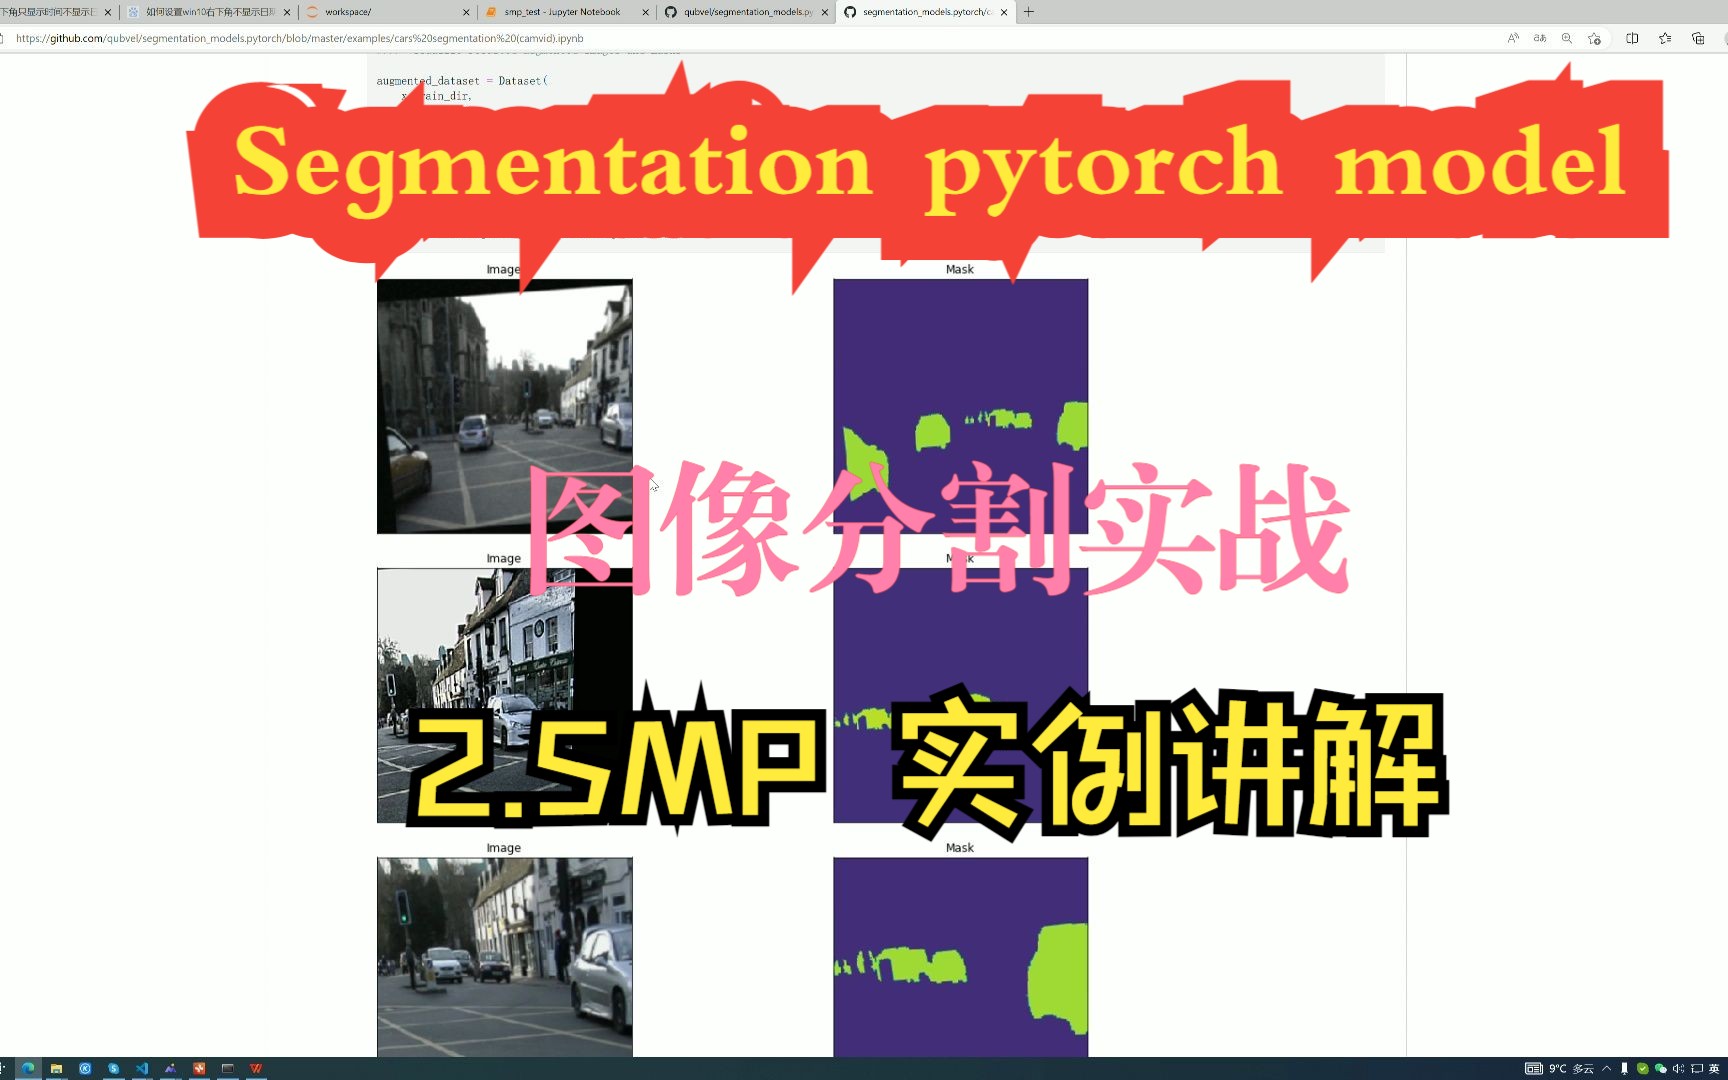Click the GitHub URL address bar
This screenshot has width=1728, height=1080.
pyautogui.click(x=750, y=38)
